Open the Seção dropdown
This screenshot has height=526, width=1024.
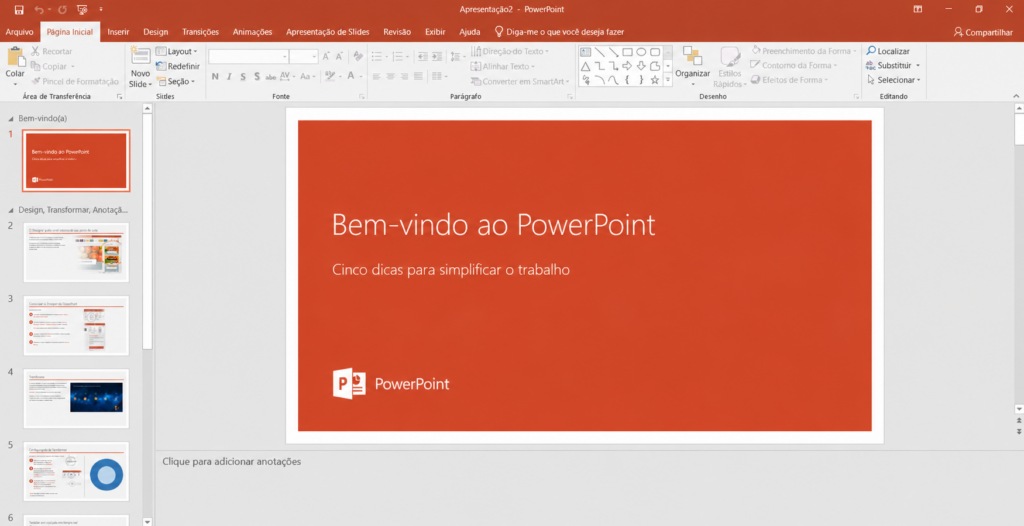(176, 82)
